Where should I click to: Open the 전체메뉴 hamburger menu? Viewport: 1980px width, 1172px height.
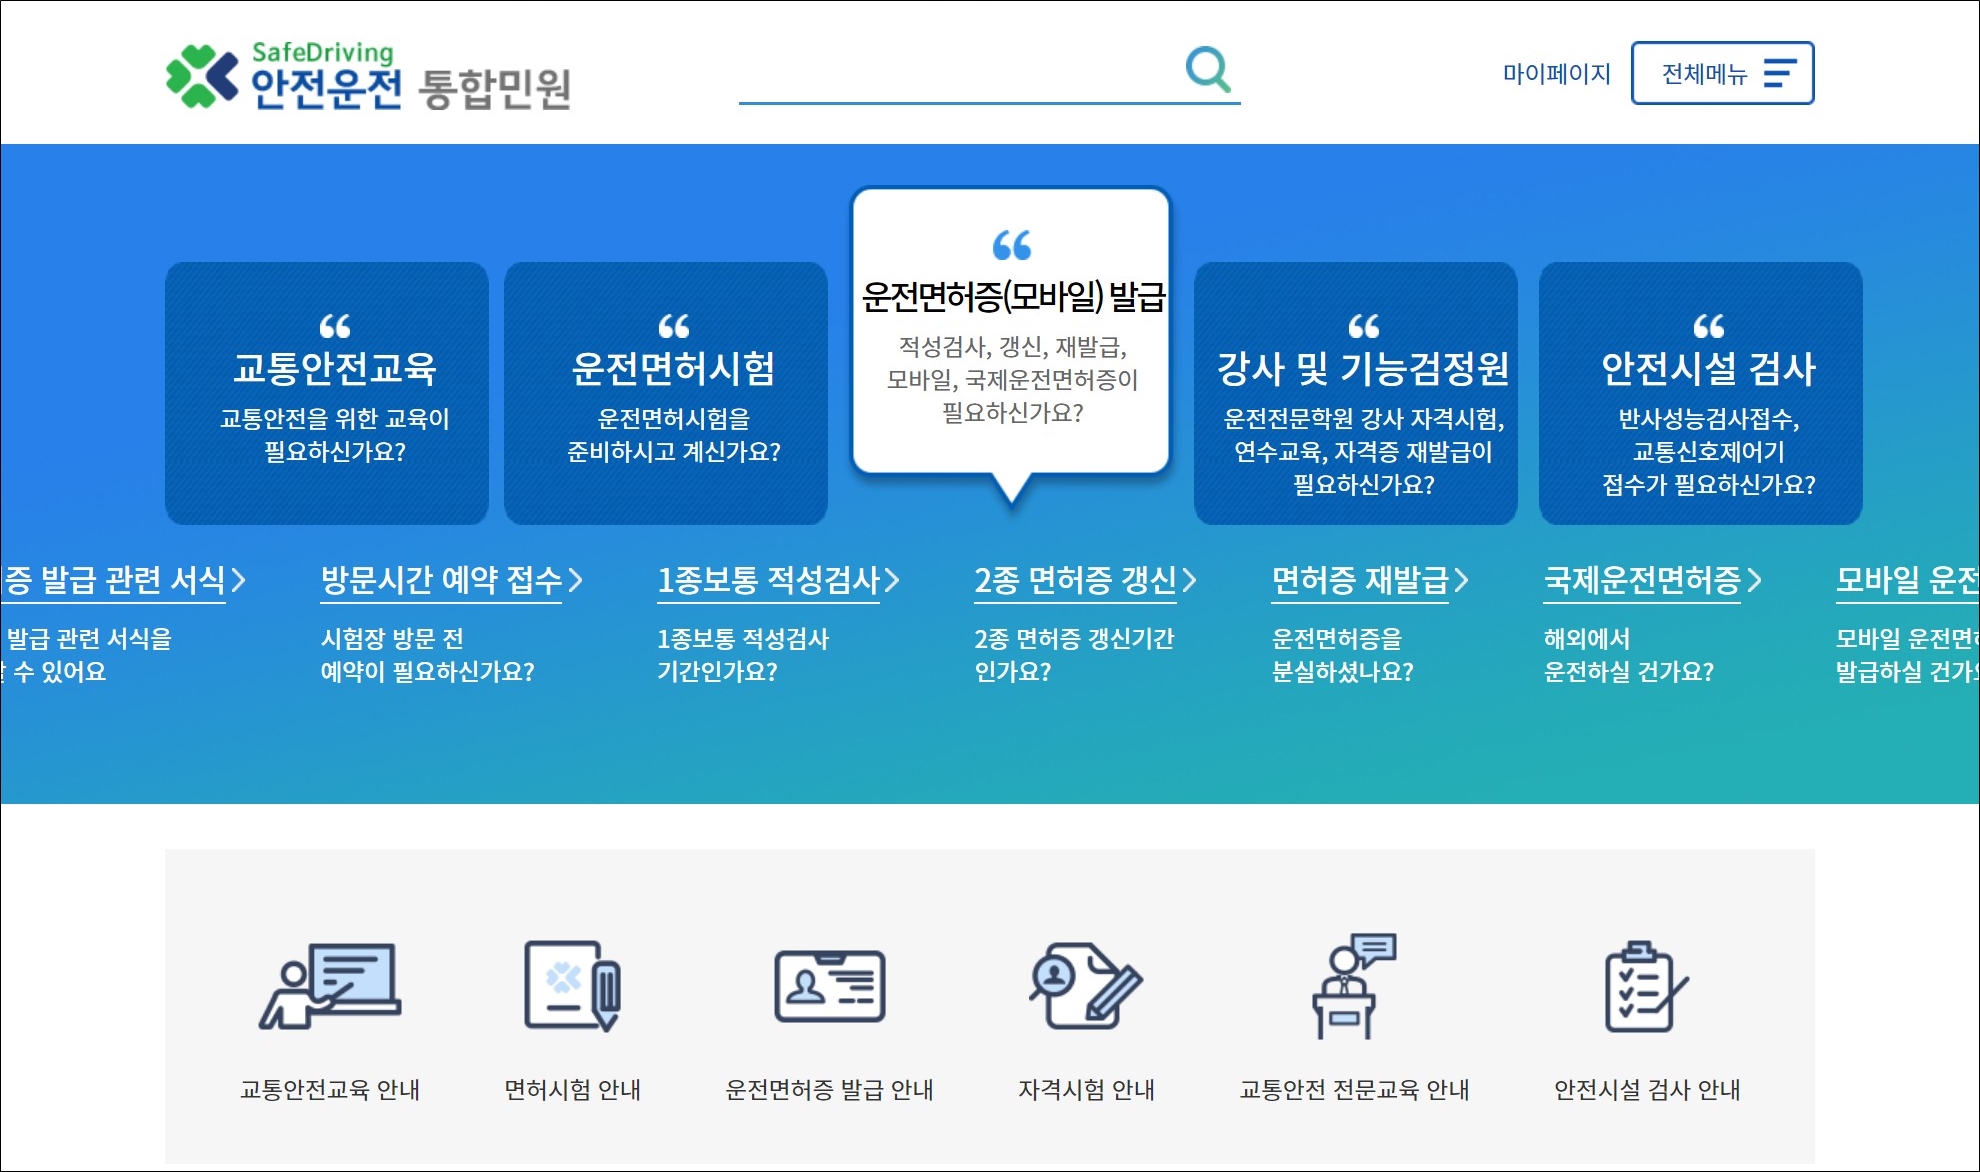1722,73
